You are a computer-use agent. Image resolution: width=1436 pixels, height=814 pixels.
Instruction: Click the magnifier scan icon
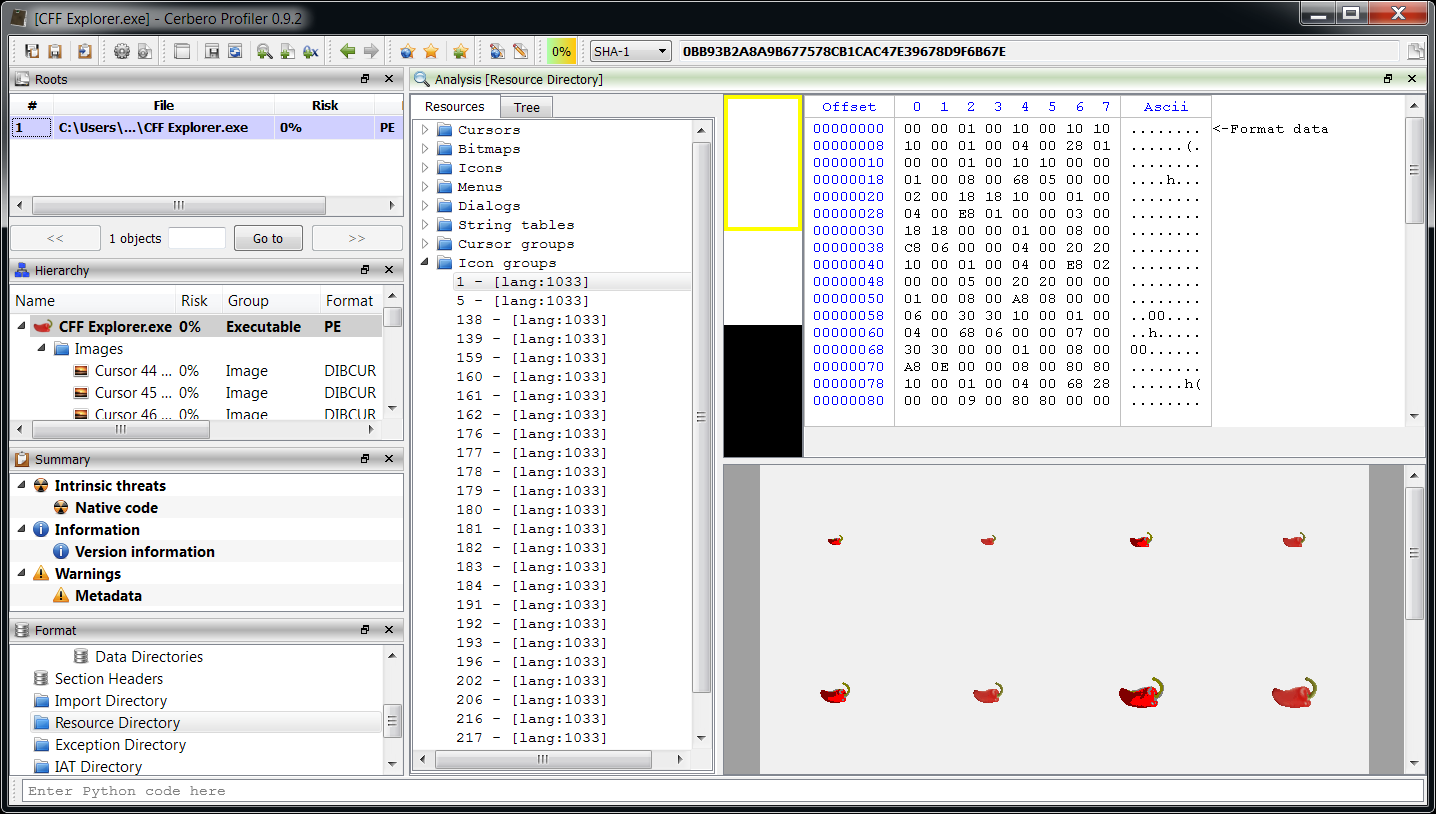tap(265, 51)
